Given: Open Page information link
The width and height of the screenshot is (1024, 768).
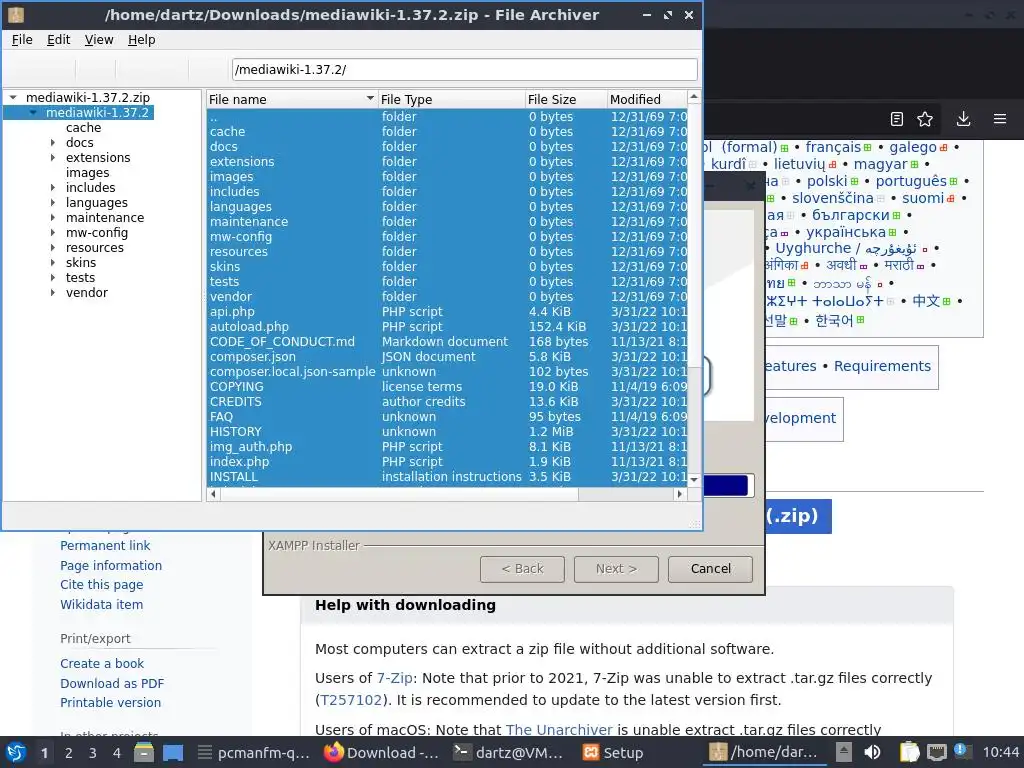Looking at the screenshot, I should pyautogui.click(x=111, y=566).
